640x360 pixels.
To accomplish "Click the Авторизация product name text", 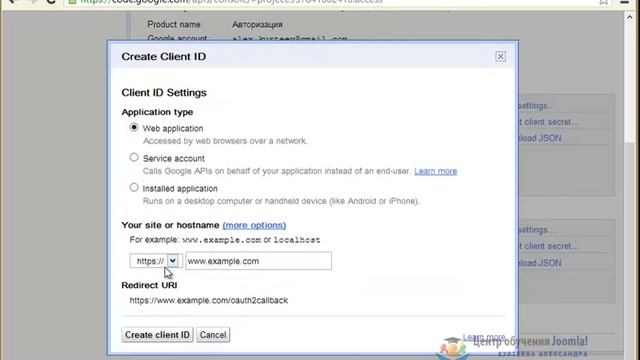I will 257,24.
